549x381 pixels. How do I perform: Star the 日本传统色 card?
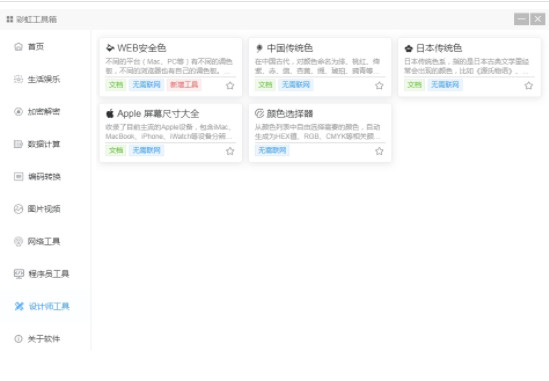point(529,85)
